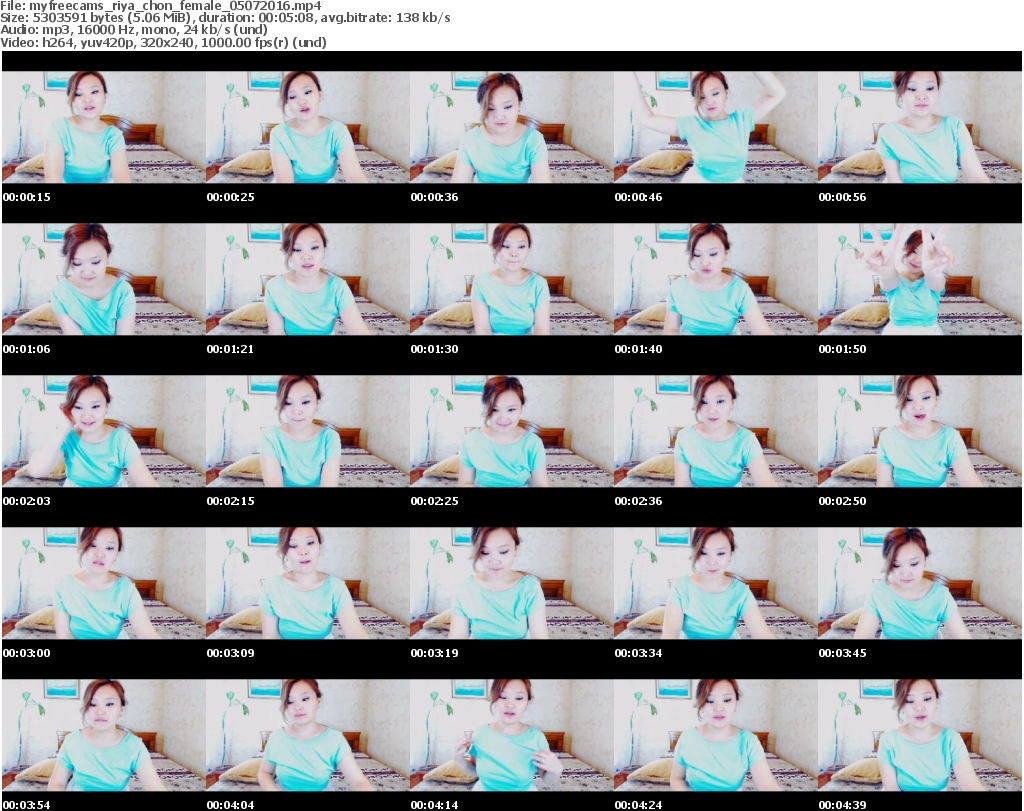The image size is (1024, 811).
Task: Pick the thumbnail frame at 00:03:34
Action: (716, 583)
